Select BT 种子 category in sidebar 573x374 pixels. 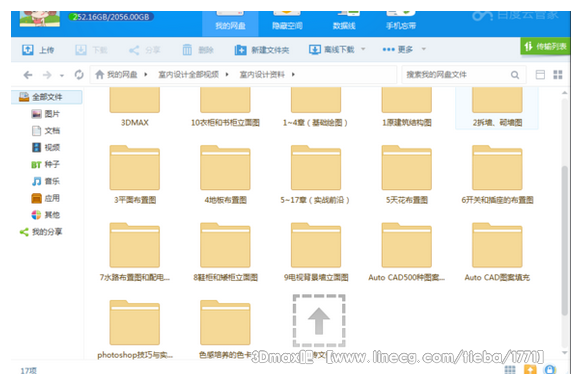tap(46, 165)
